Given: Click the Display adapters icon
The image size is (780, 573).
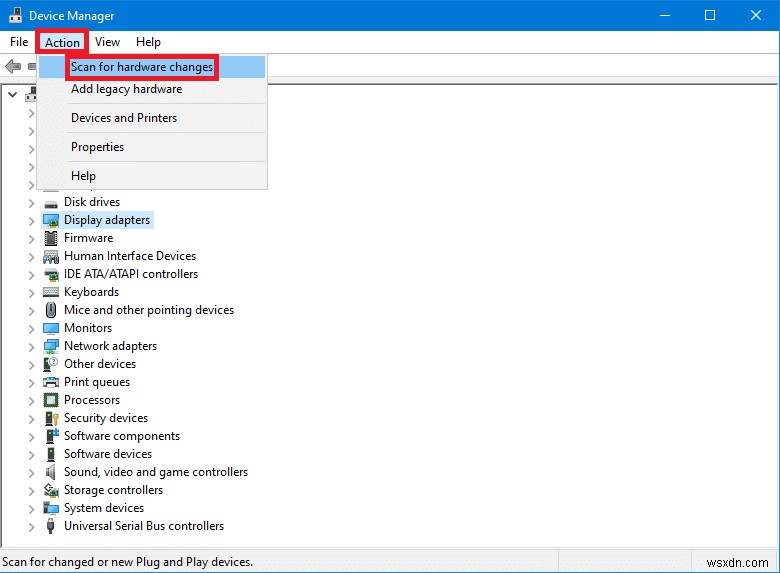Looking at the screenshot, I should click(51, 220).
